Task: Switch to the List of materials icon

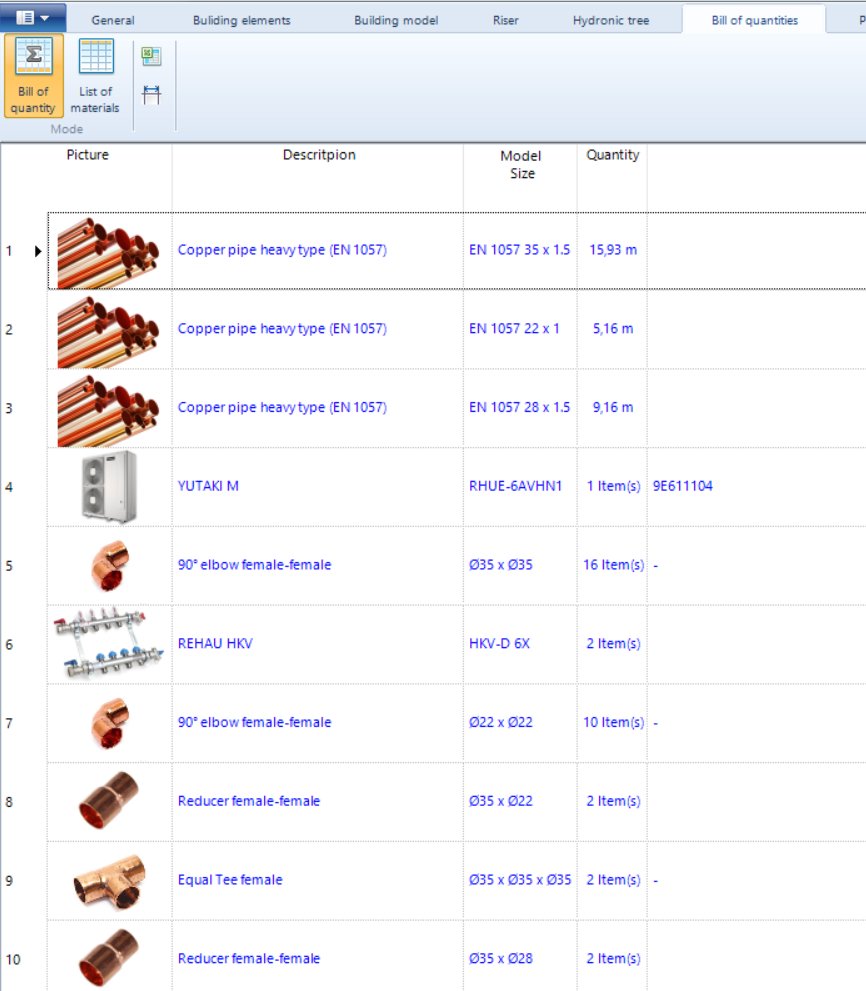Action: click(95, 75)
